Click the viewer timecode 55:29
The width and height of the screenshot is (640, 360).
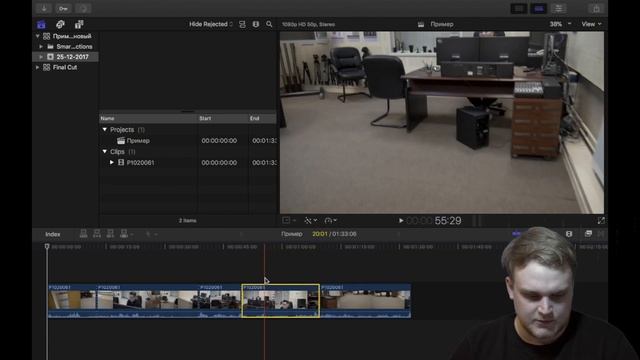[448, 221]
